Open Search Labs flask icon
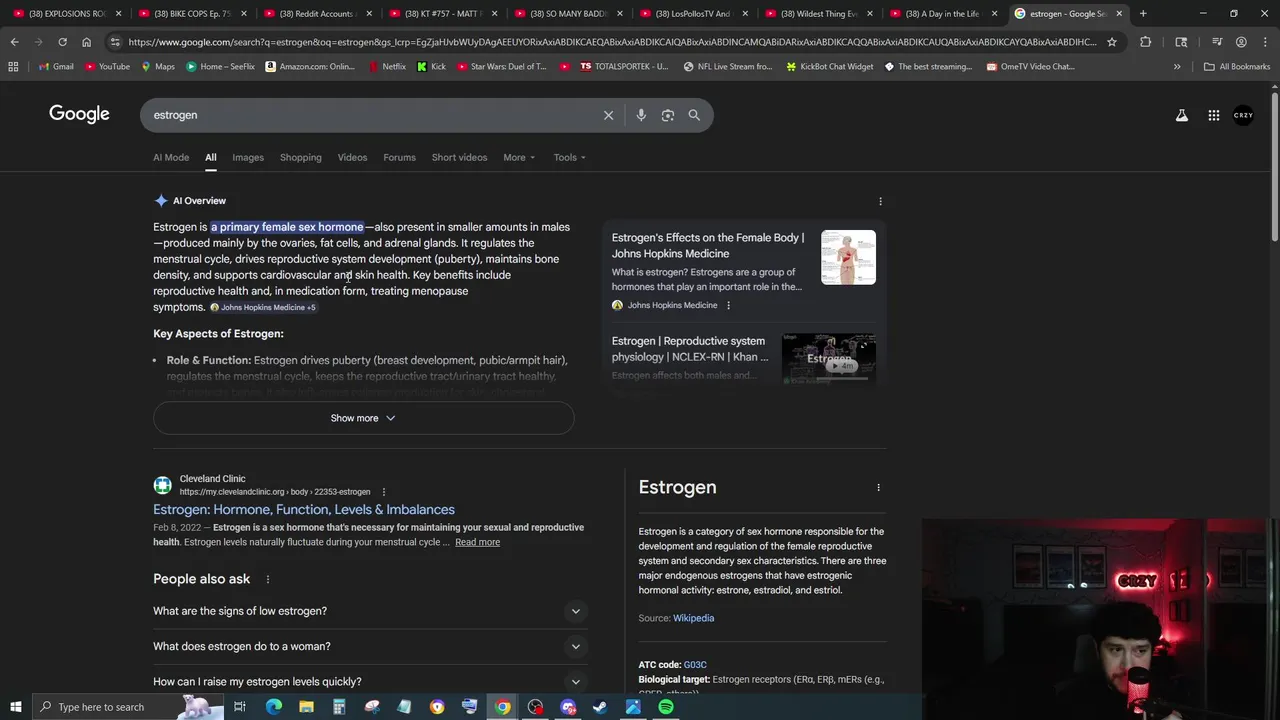This screenshot has height=720, width=1280. tap(1182, 115)
